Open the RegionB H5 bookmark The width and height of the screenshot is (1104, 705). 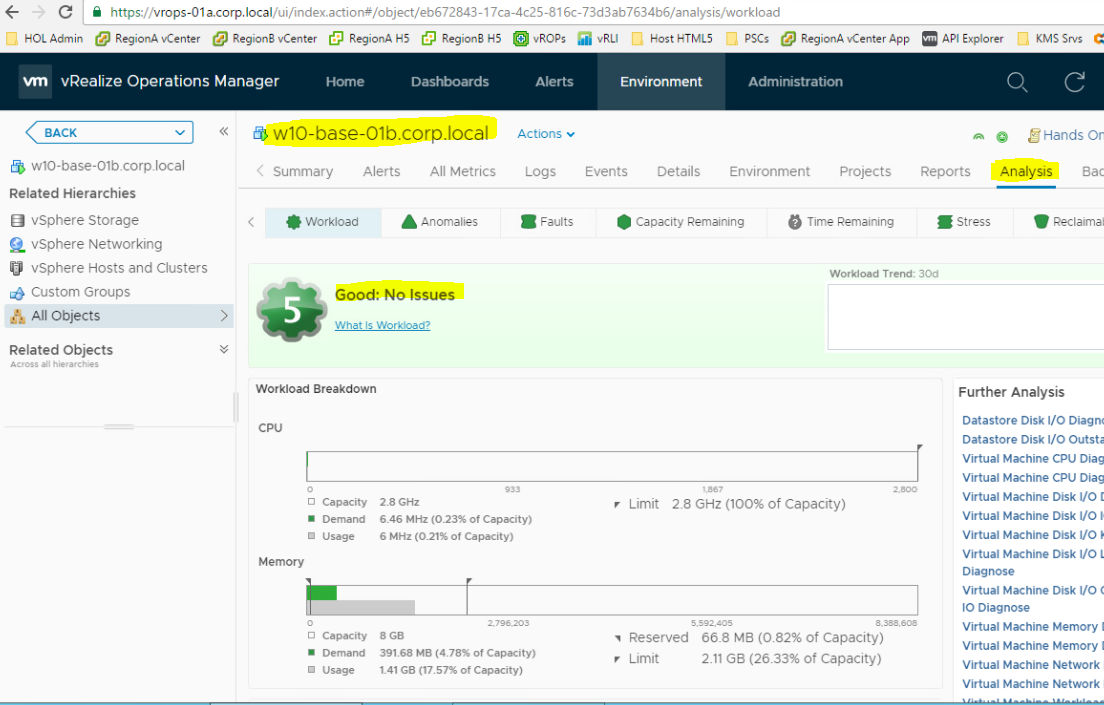click(x=461, y=39)
